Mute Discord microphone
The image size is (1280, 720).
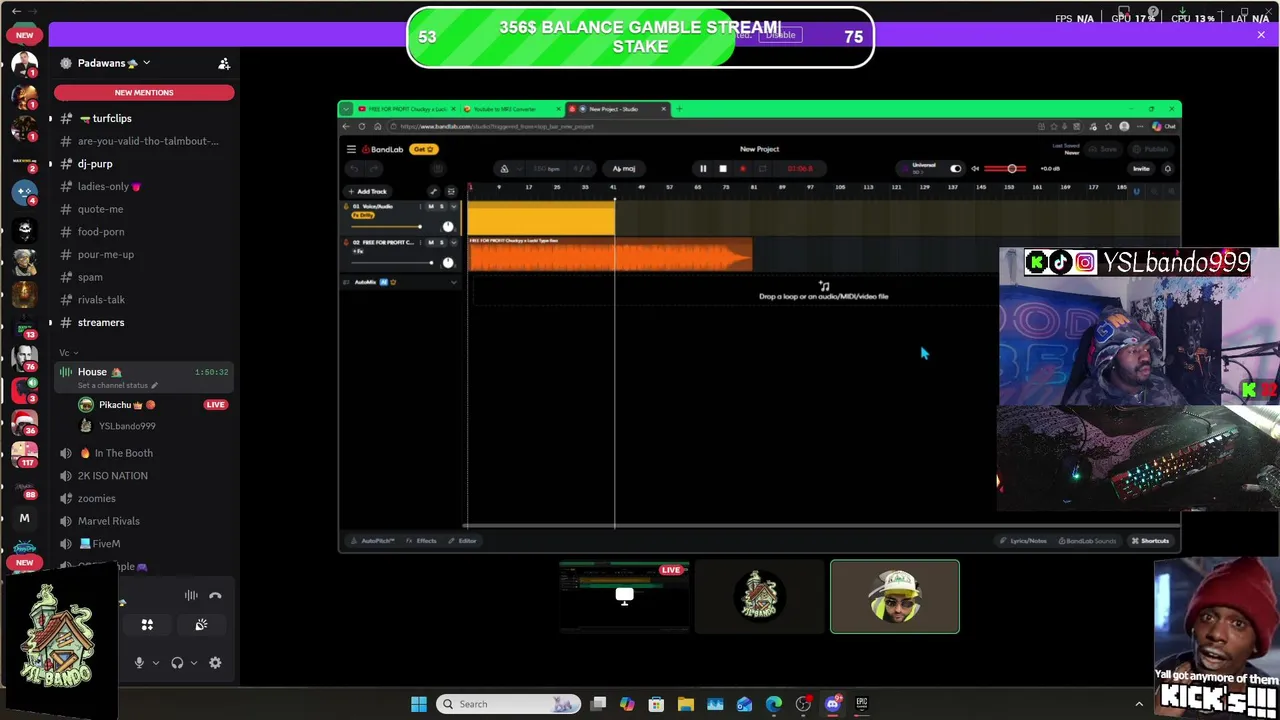(139, 662)
